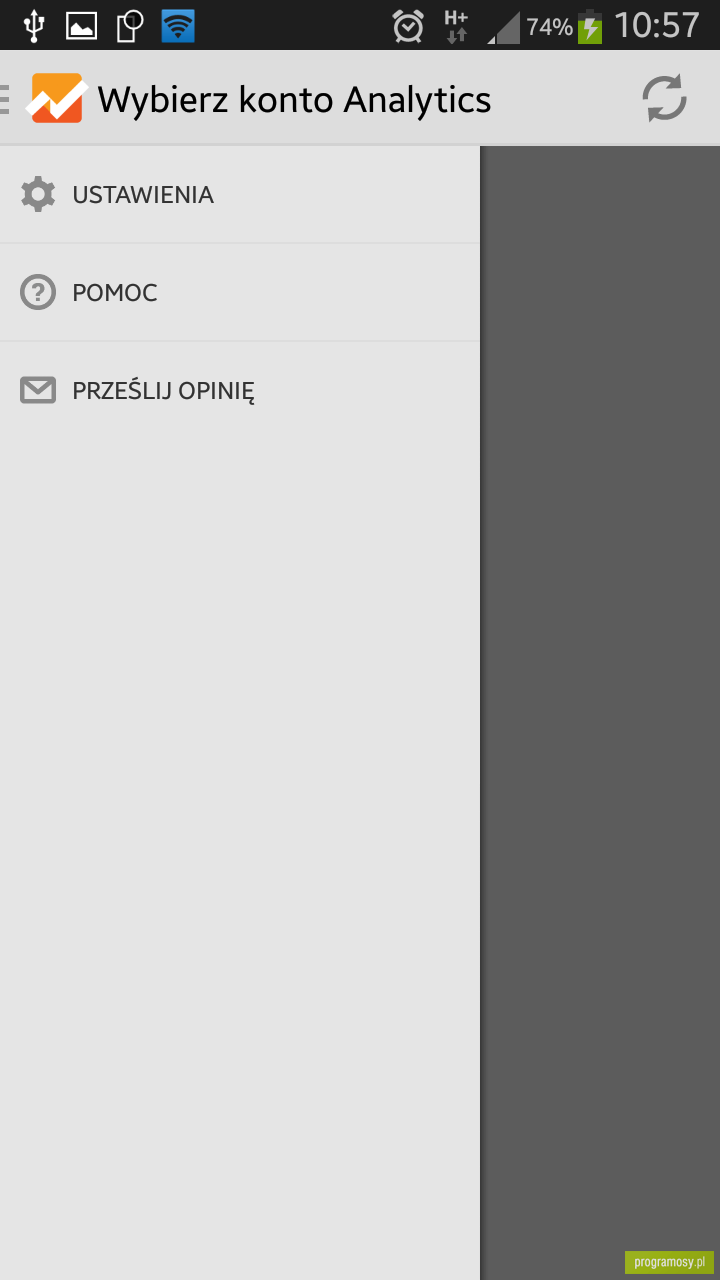The height and width of the screenshot is (1280, 720).
Task: Tap the dimmed area to dismiss drawer
Action: click(600, 700)
